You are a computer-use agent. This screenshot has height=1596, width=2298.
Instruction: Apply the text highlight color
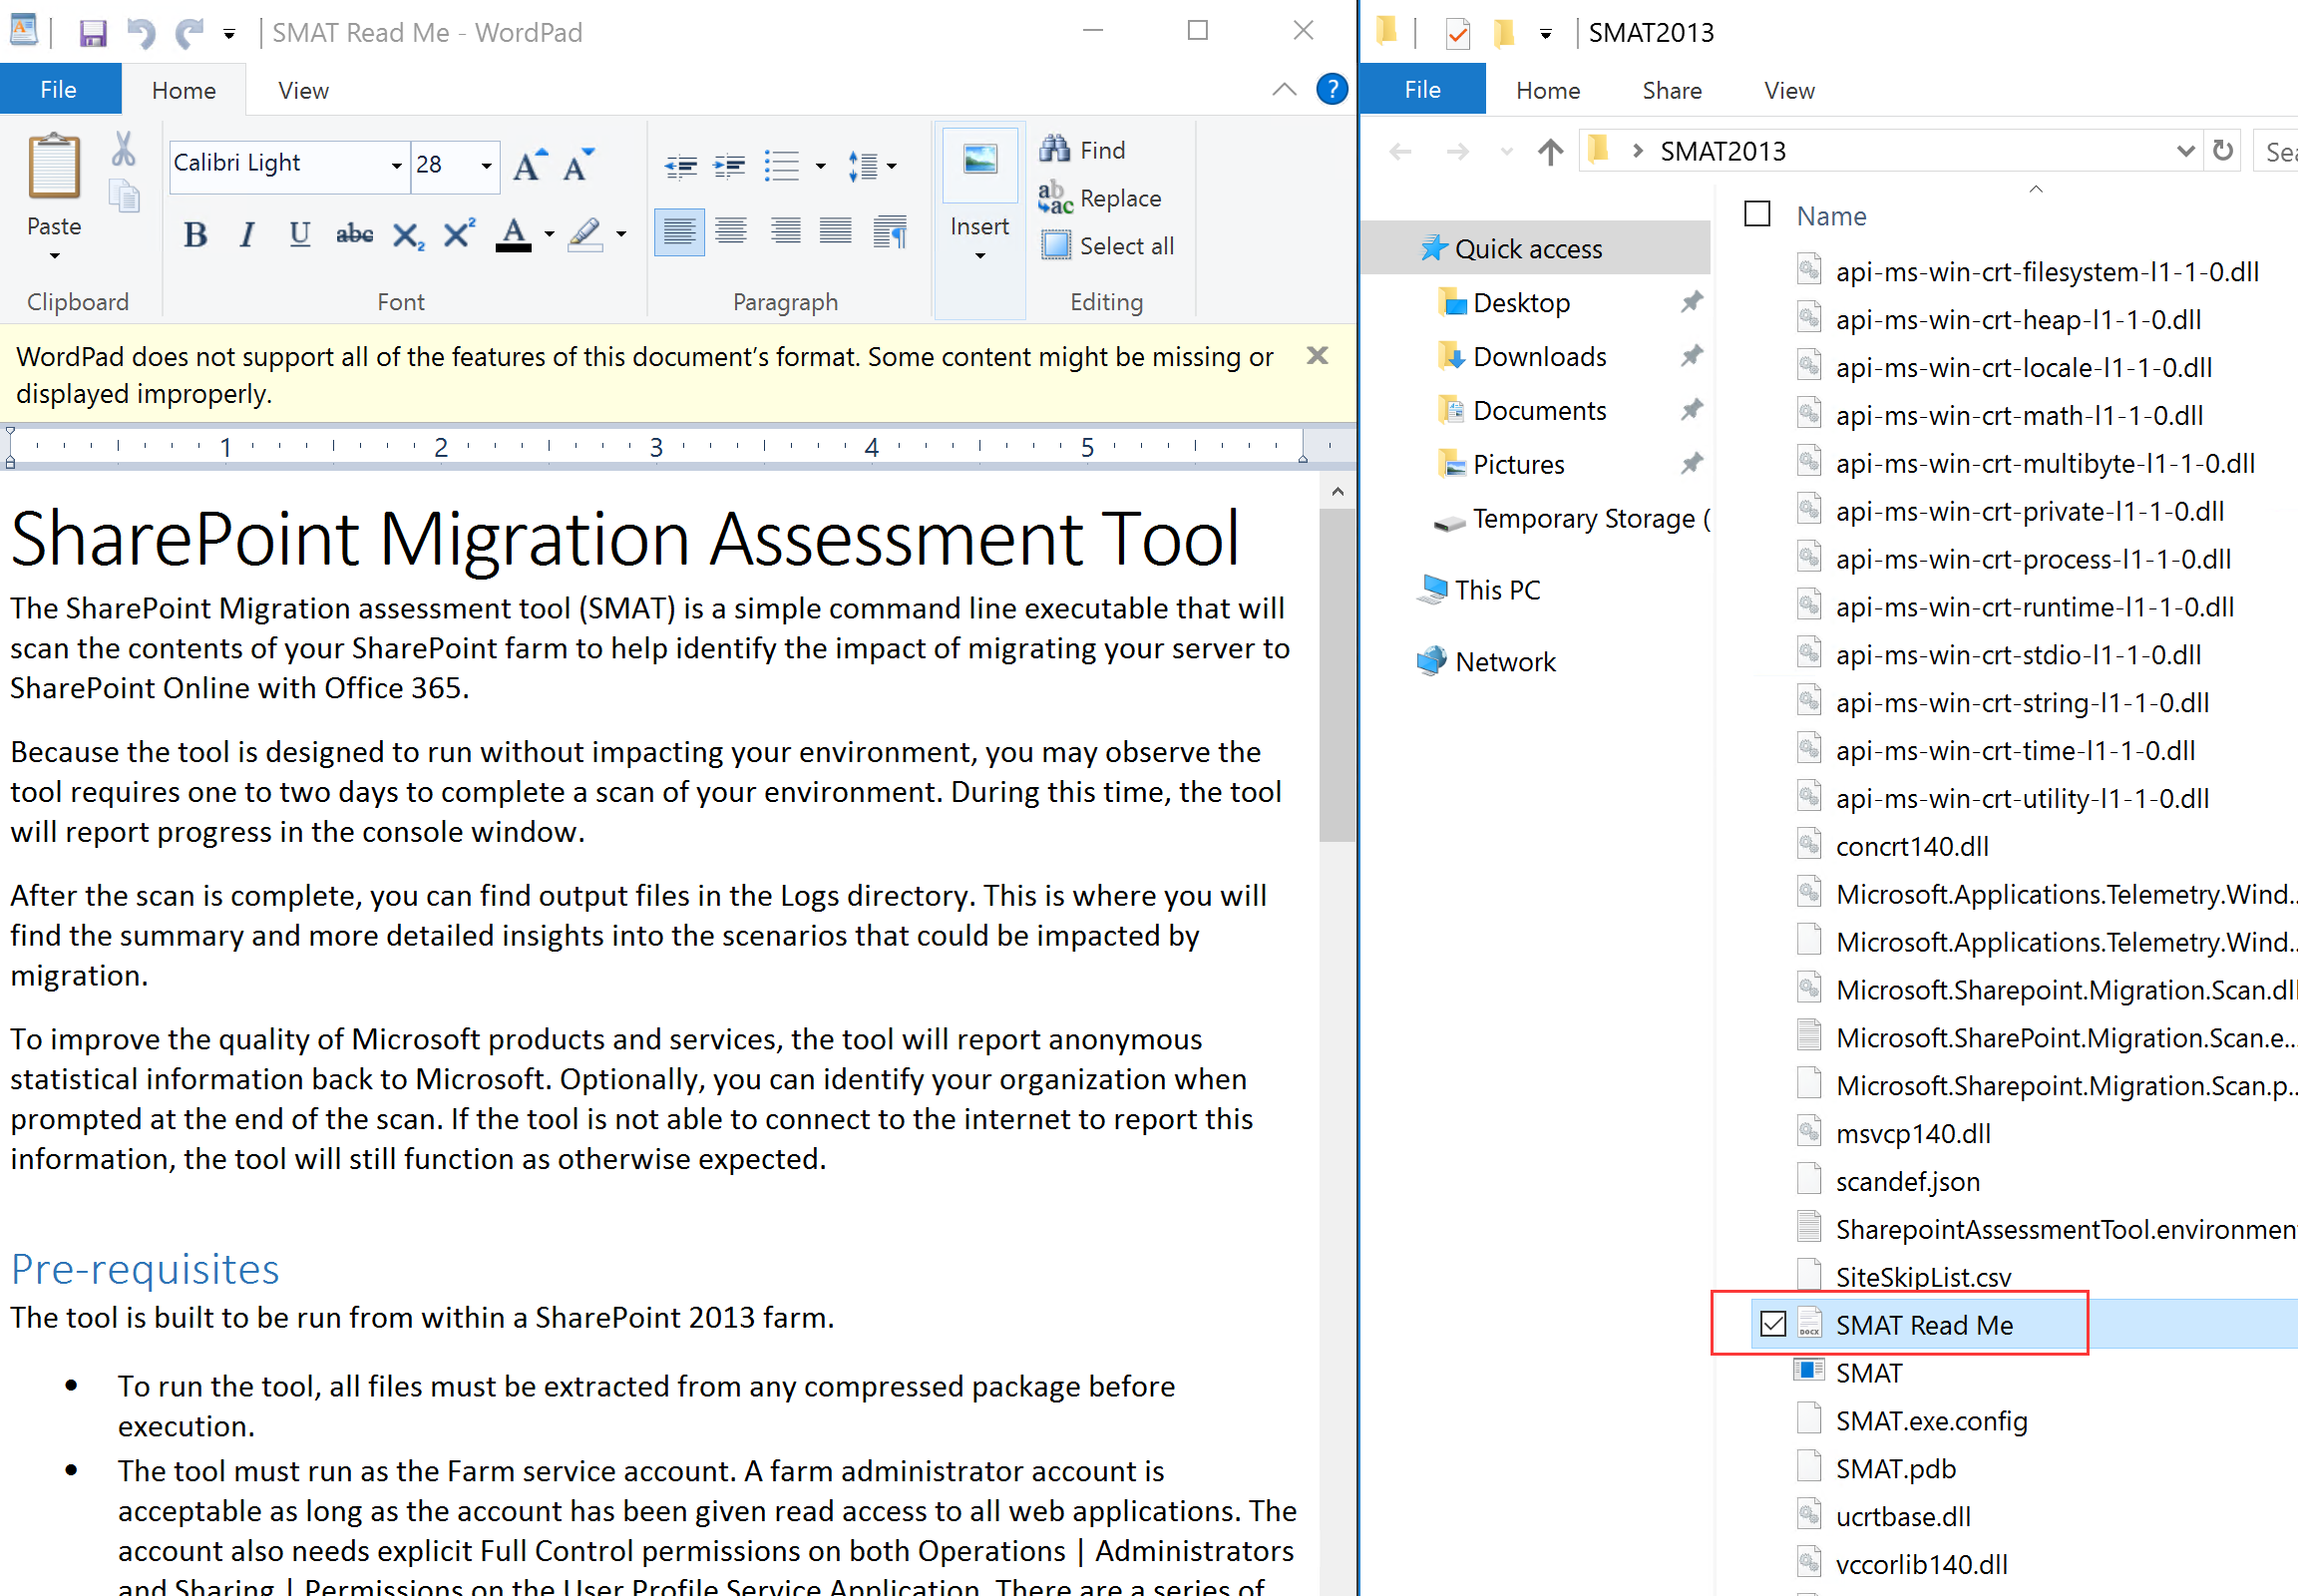586,235
